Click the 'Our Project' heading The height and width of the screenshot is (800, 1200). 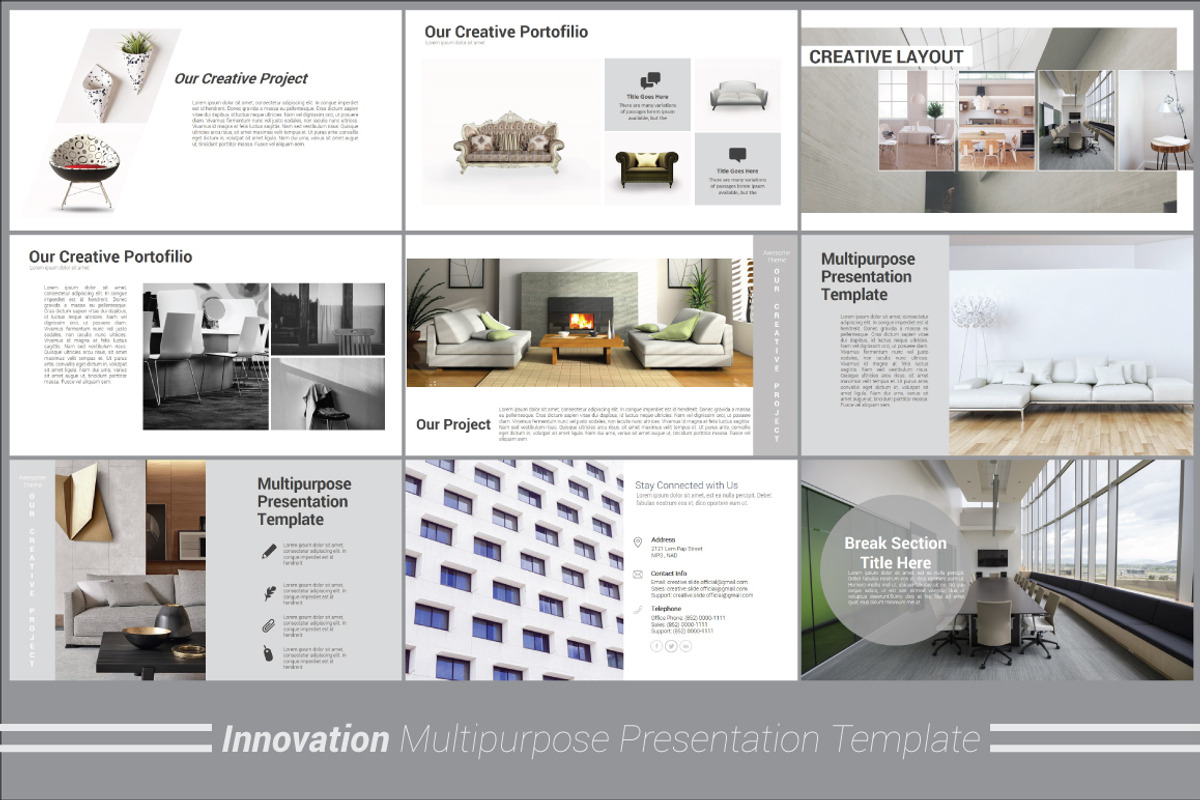[453, 424]
